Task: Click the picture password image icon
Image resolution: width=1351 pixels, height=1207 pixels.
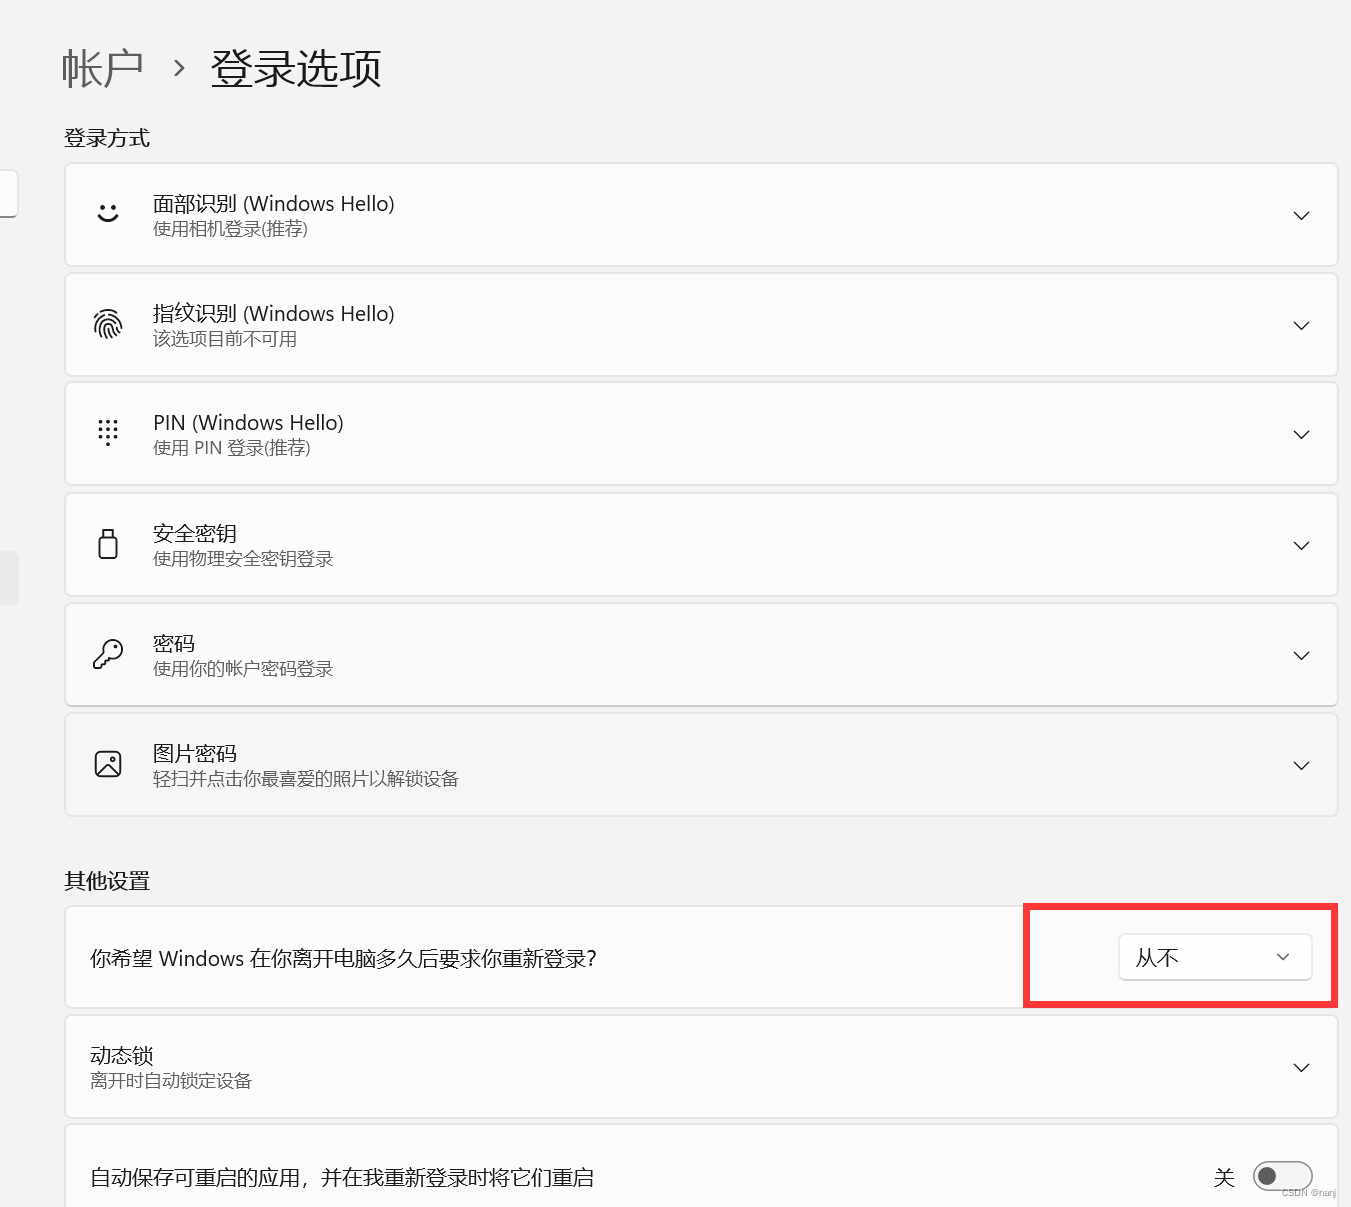Action: pyautogui.click(x=108, y=764)
